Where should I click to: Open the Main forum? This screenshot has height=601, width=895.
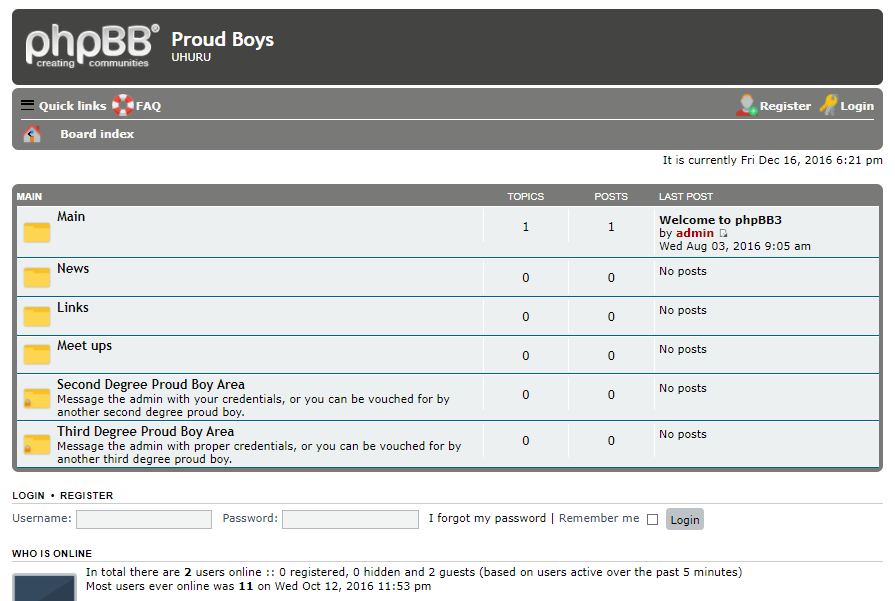(x=71, y=216)
